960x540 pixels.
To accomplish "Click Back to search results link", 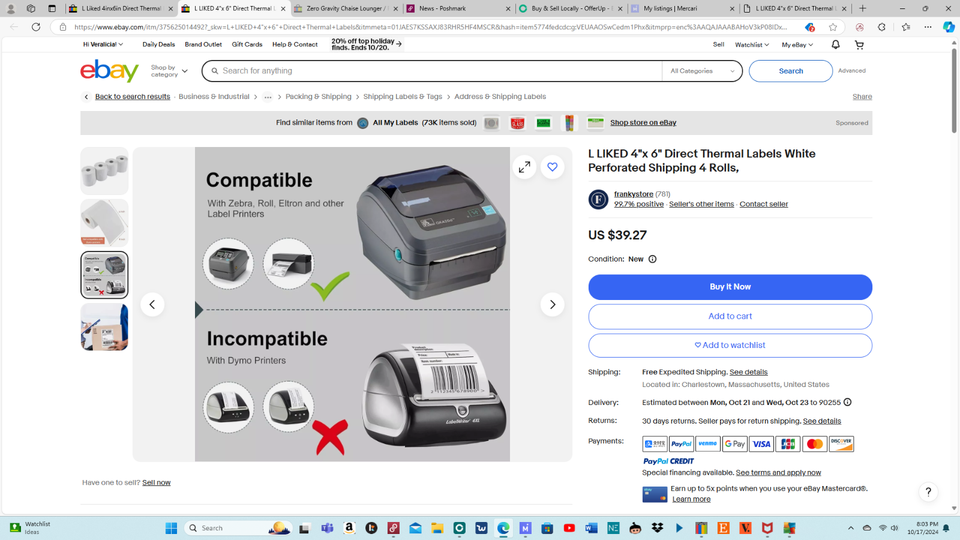I will (132, 97).
